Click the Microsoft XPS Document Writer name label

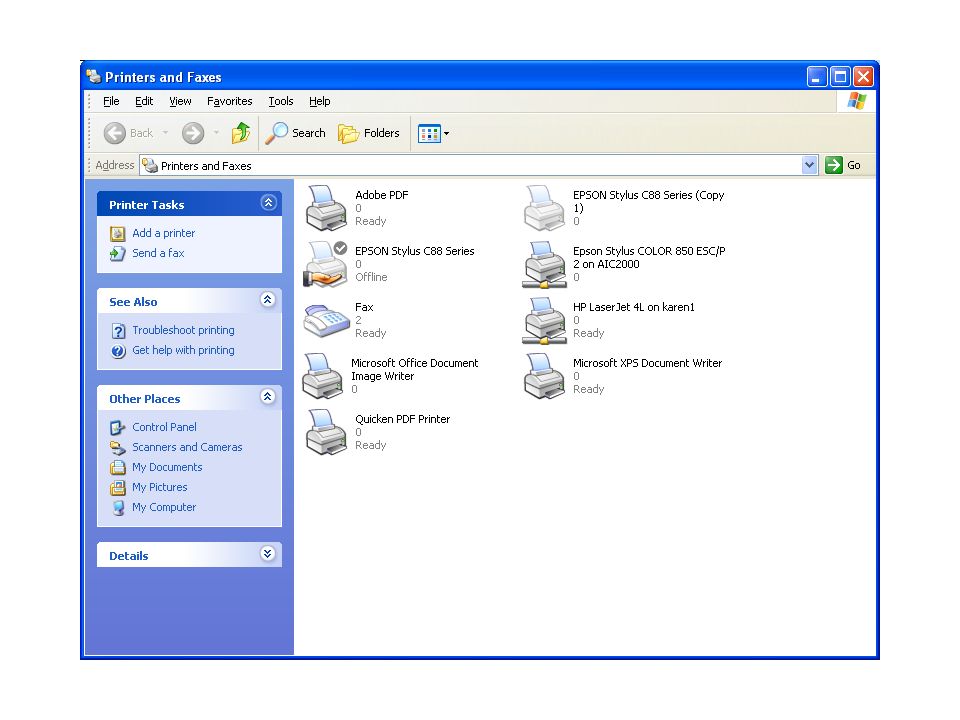coord(647,364)
